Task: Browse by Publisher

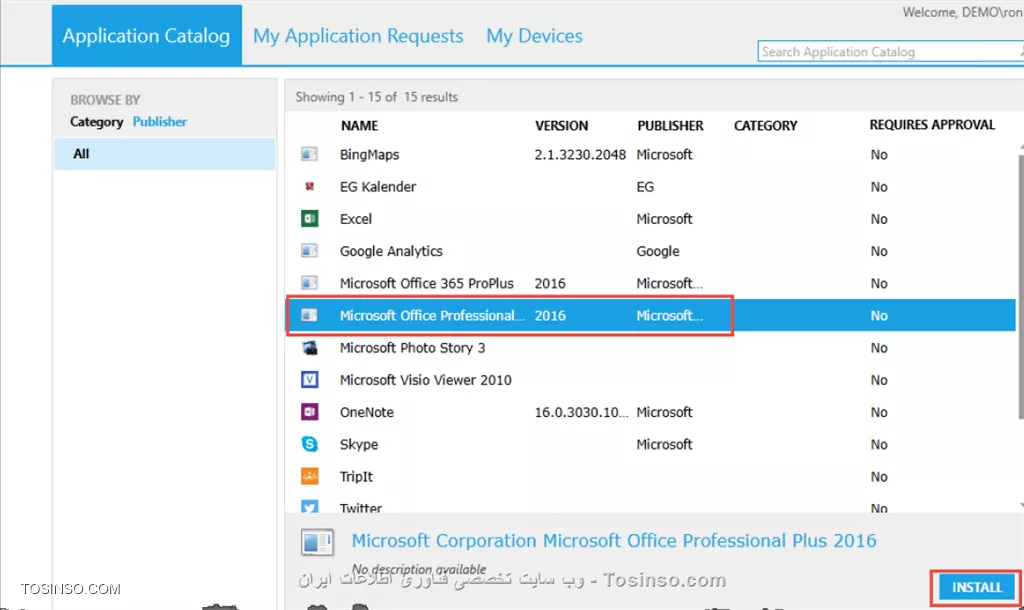Action: pos(159,121)
